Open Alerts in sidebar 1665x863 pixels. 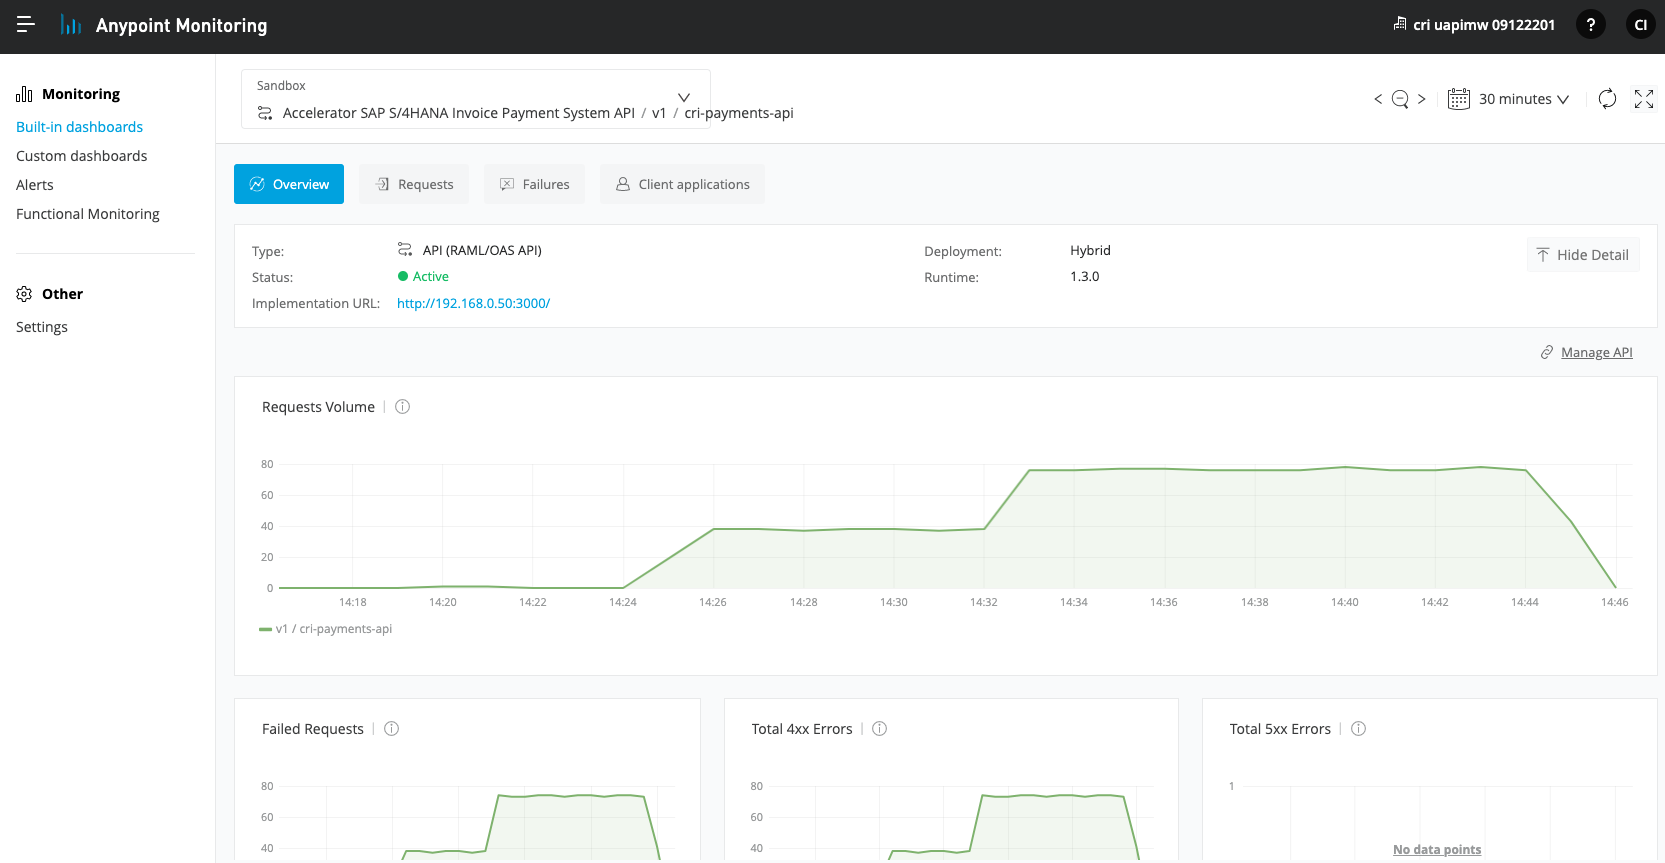coord(35,185)
